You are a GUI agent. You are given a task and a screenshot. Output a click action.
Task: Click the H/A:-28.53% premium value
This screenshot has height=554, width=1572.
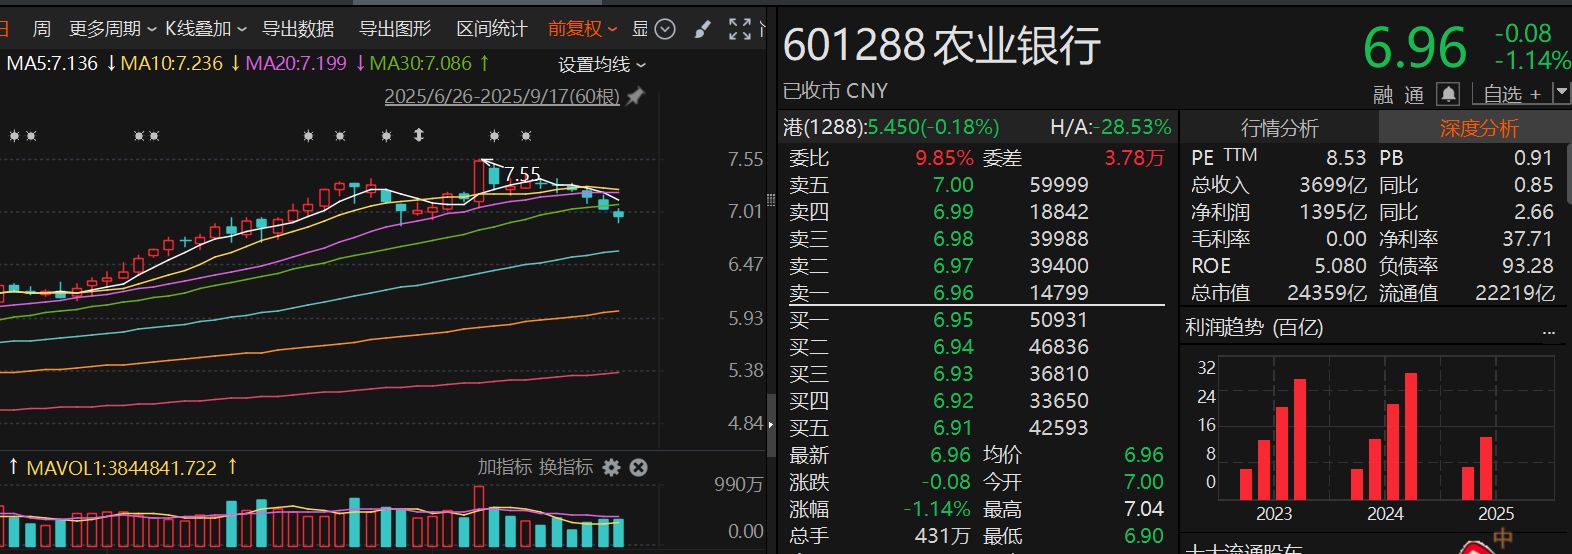coord(1110,127)
